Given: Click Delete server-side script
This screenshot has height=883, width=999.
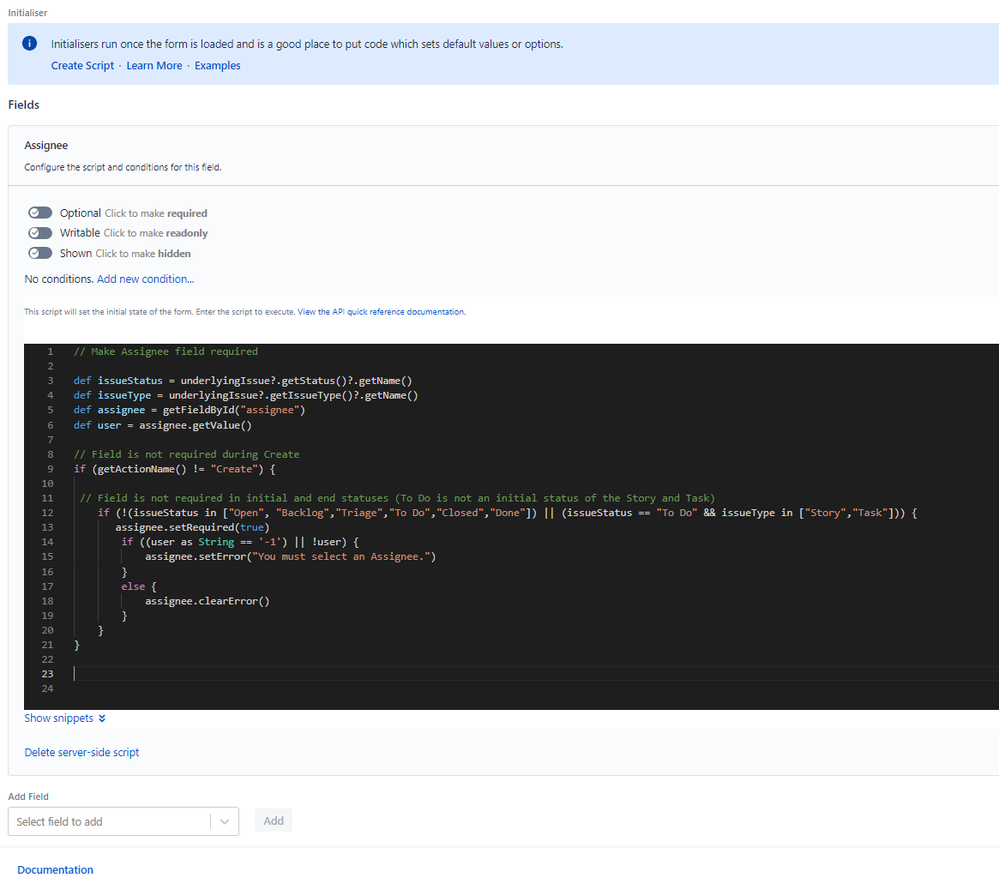Looking at the screenshot, I should pyautogui.click(x=81, y=752).
